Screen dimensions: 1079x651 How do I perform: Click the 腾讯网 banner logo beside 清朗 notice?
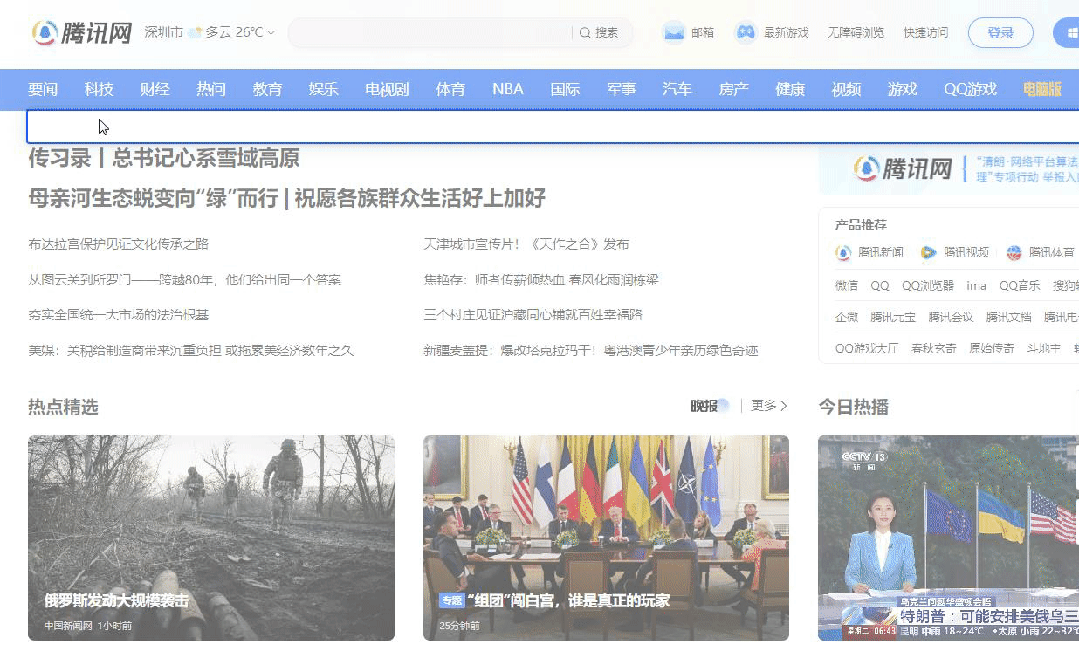point(903,169)
